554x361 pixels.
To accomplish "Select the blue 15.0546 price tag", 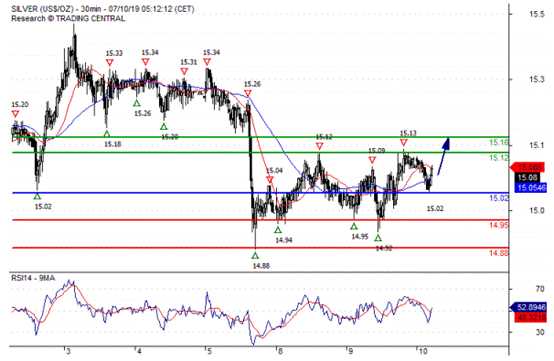I will (x=531, y=187).
